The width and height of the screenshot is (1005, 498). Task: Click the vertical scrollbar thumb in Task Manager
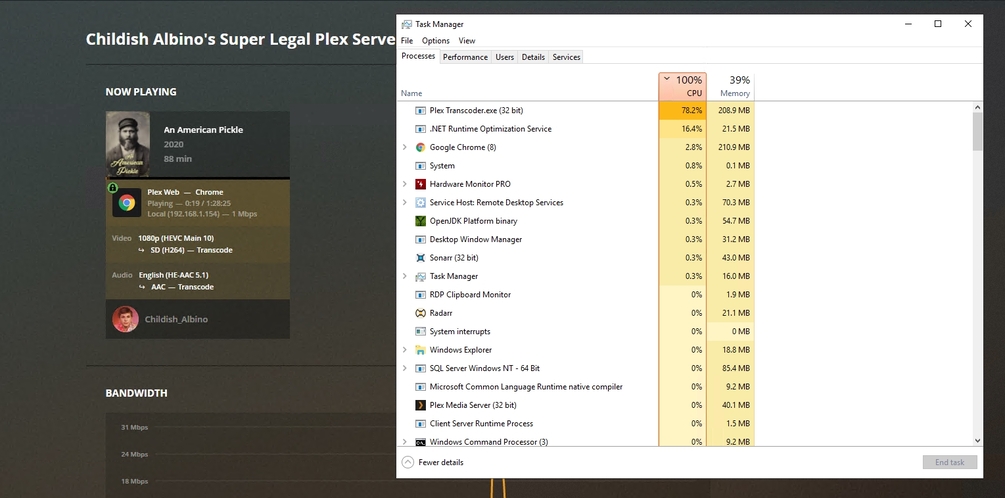coord(977,131)
